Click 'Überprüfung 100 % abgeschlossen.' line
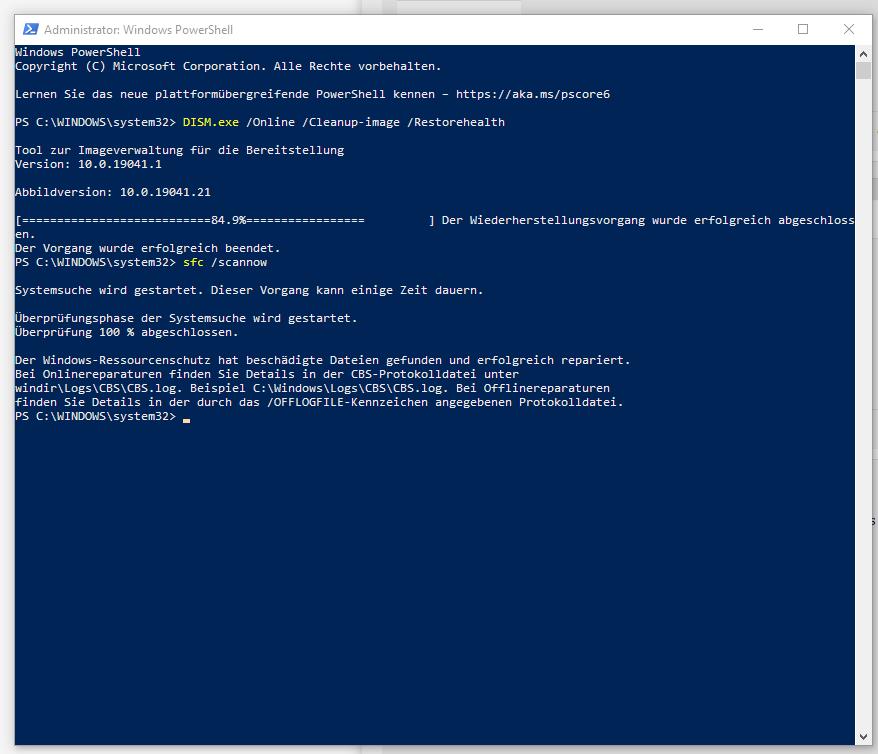 tap(127, 332)
